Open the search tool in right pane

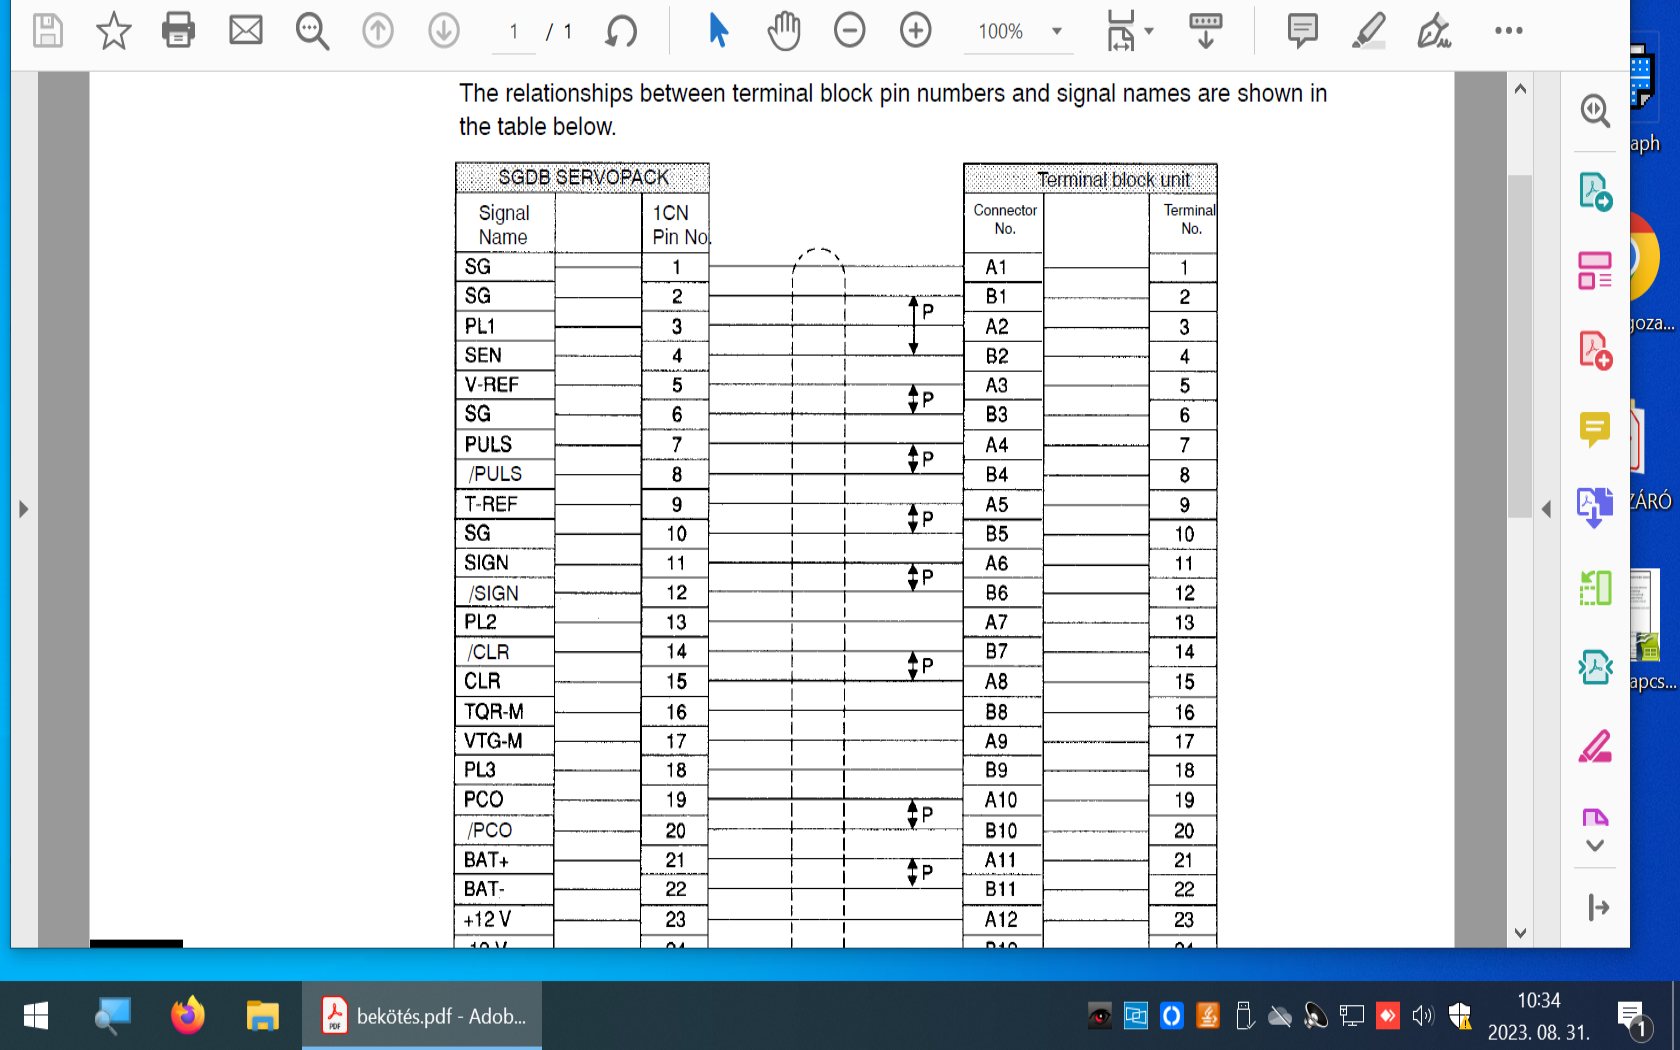click(x=1595, y=110)
